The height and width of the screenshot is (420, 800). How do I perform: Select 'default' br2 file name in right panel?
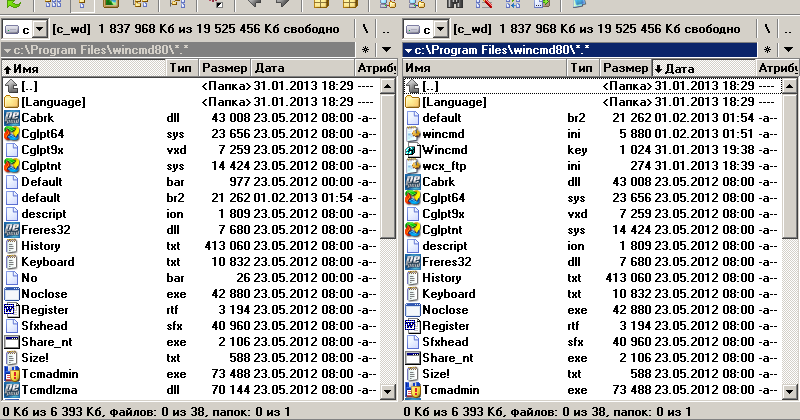point(441,118)
